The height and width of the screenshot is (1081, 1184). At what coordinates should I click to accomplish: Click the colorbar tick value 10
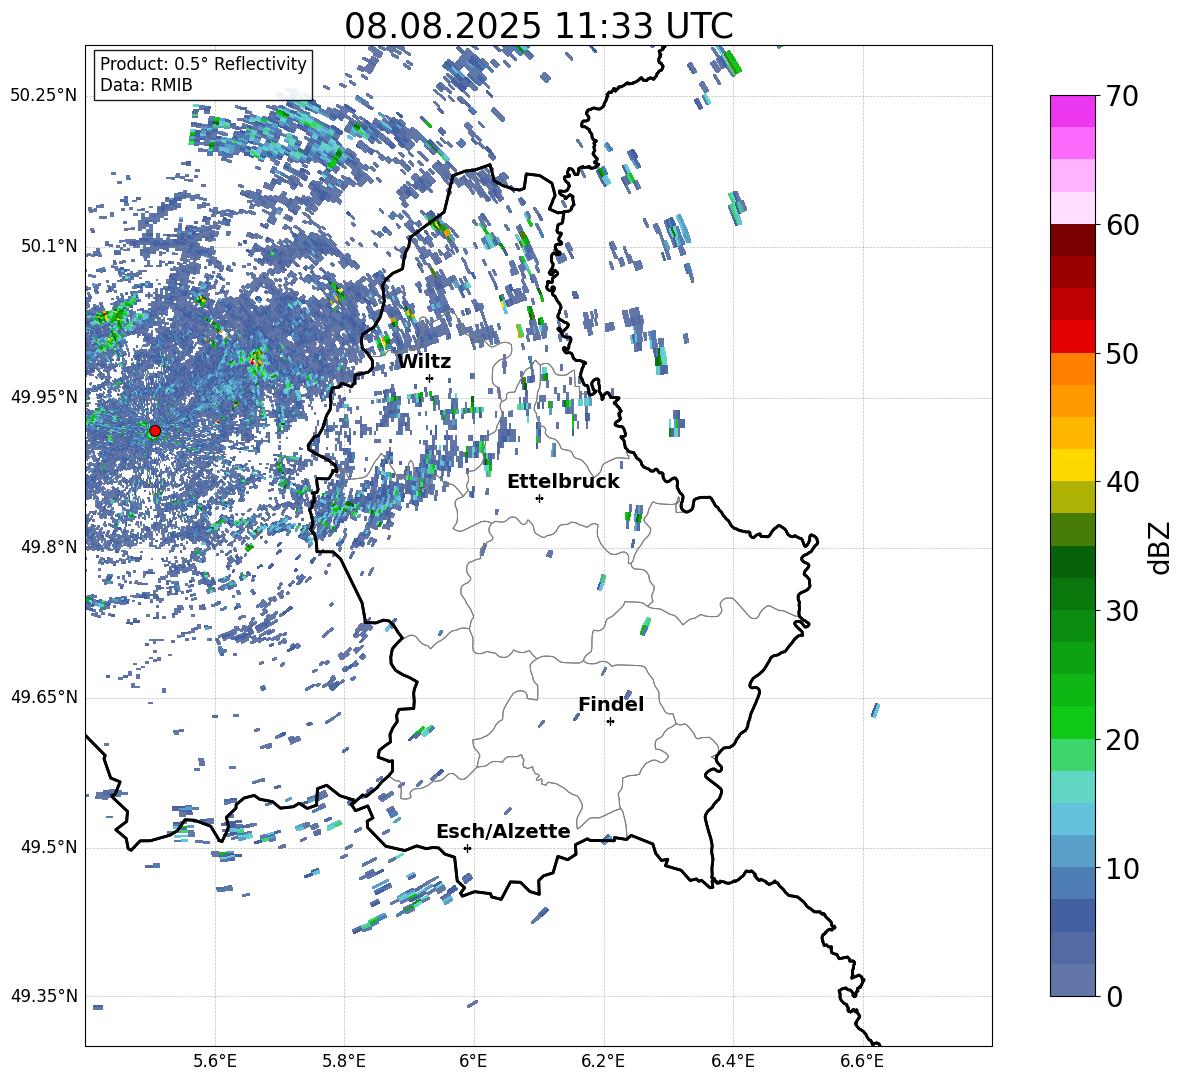(x=1123, y=868)
